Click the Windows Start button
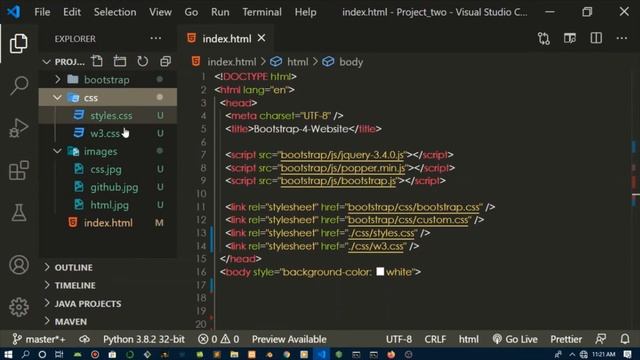 (x=8, y=354)
